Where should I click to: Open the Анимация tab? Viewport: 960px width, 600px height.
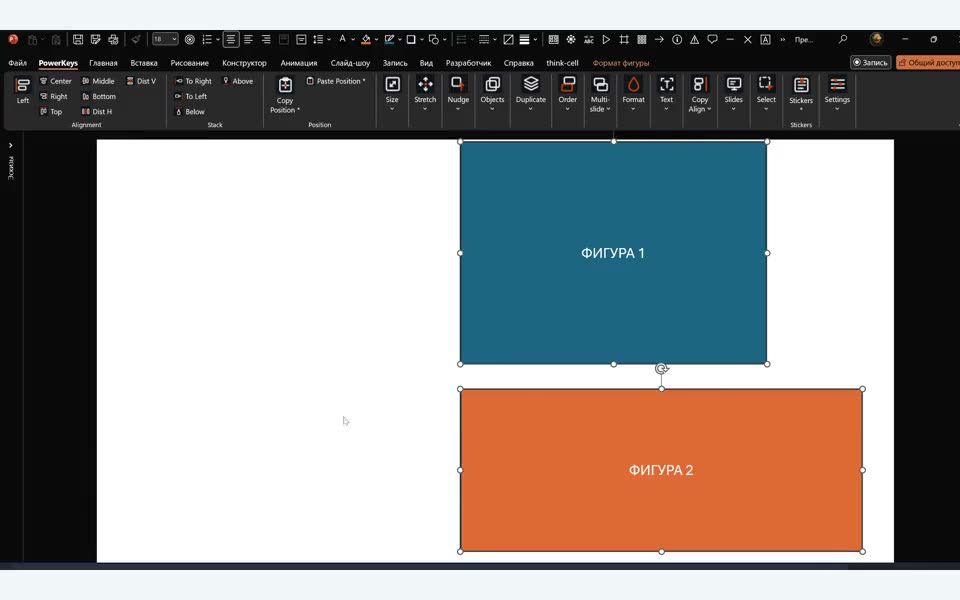(x=299, y=63)
